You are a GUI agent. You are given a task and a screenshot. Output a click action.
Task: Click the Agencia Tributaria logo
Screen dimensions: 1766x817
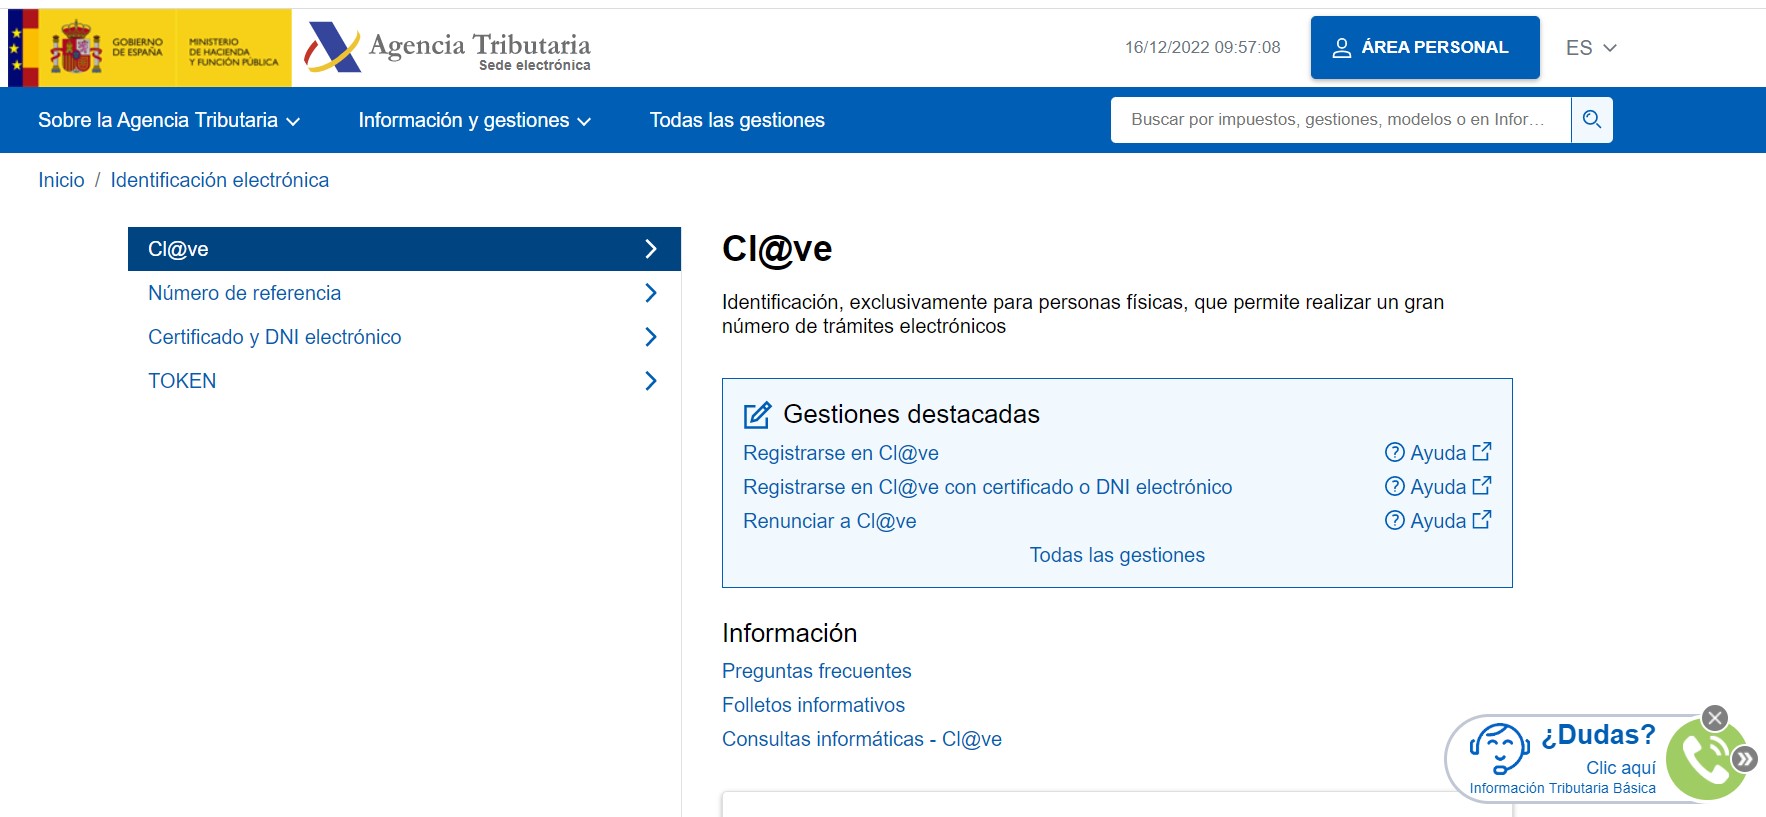click(447, 48)
